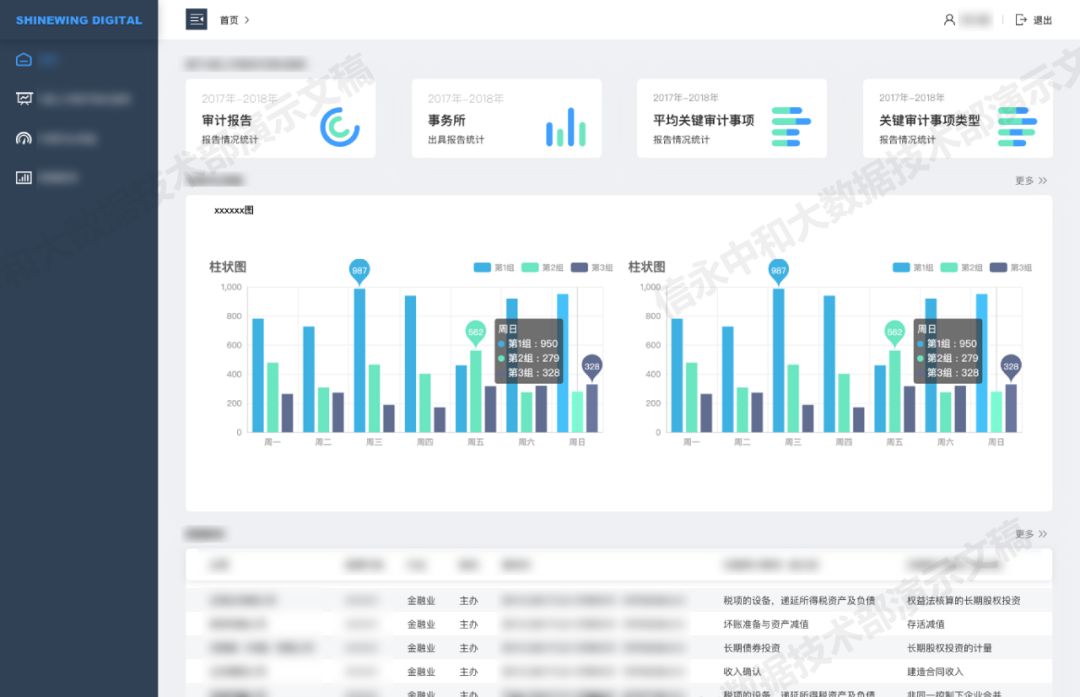
Task: Toggle 第1组 legend in the right chart
Action: [x=913, y=267]
